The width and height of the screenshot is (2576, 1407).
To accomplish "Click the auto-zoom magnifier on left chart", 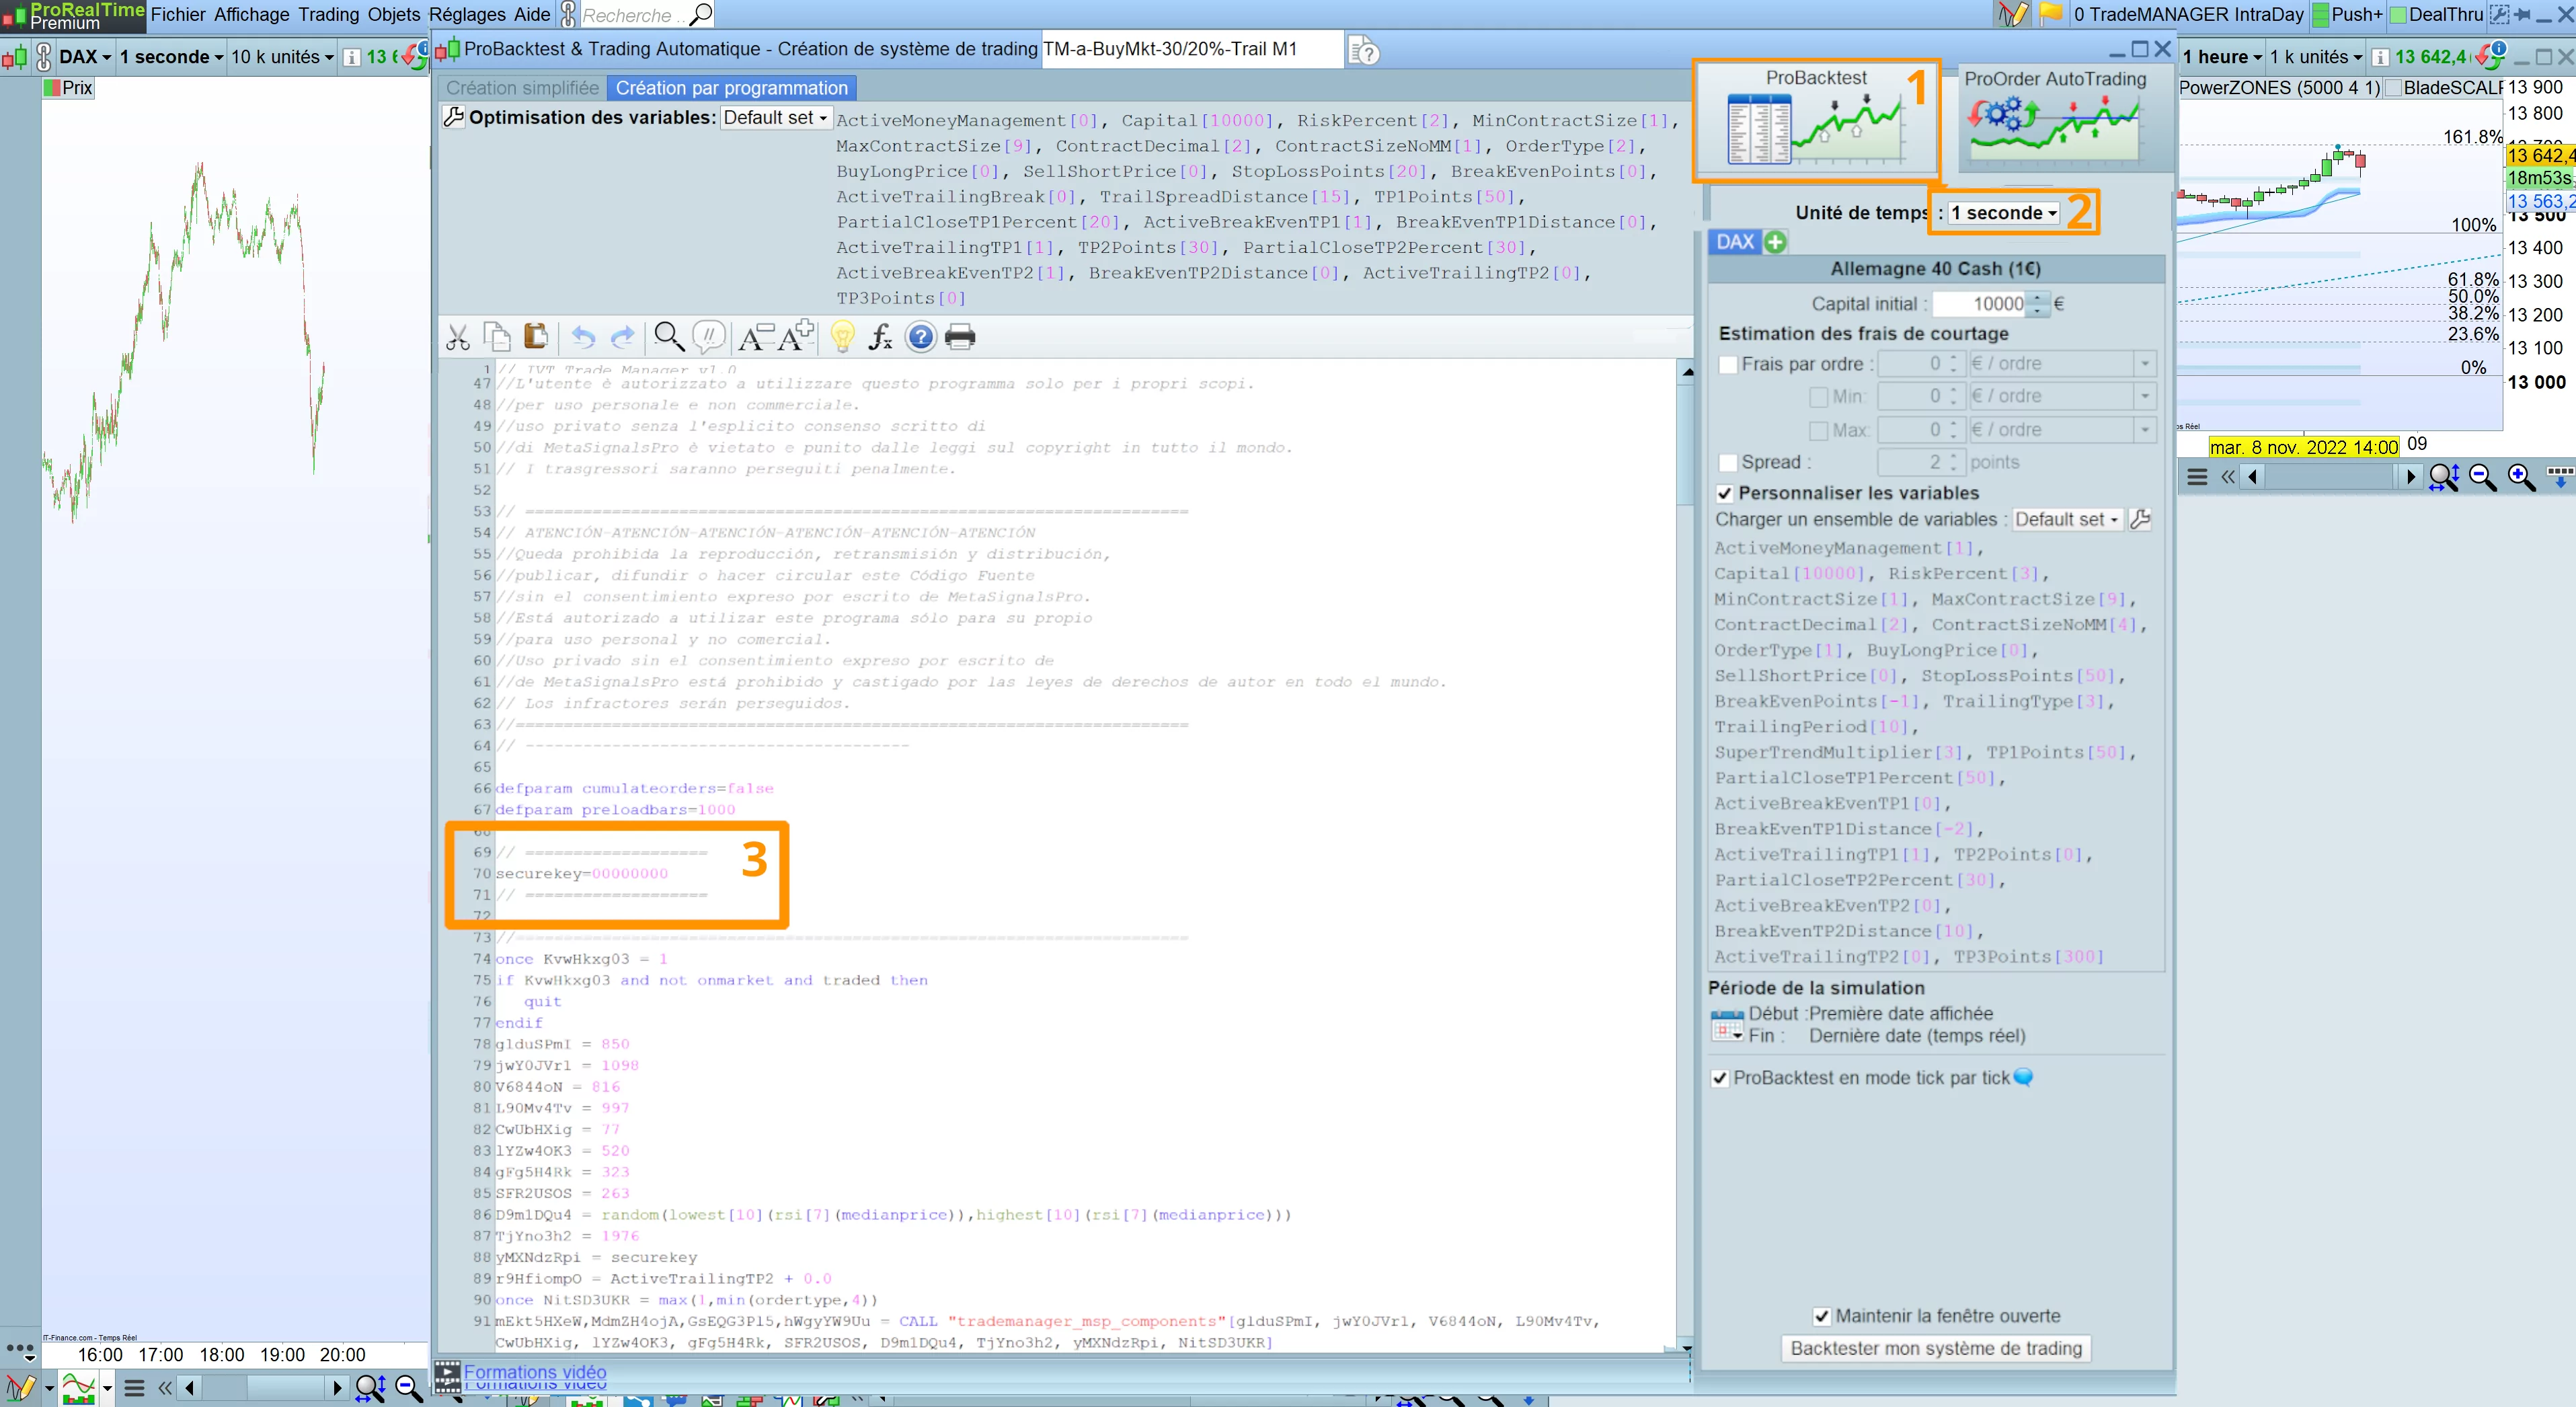I will [370, 1388].
